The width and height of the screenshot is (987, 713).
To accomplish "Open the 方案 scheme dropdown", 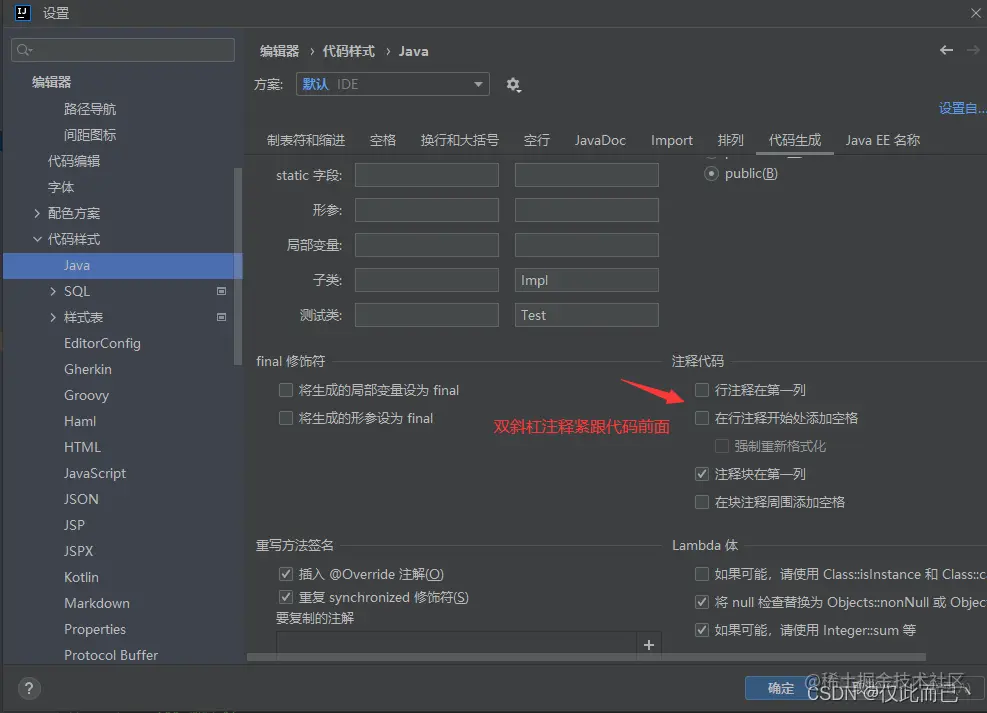I will click(x=392, y=84).
